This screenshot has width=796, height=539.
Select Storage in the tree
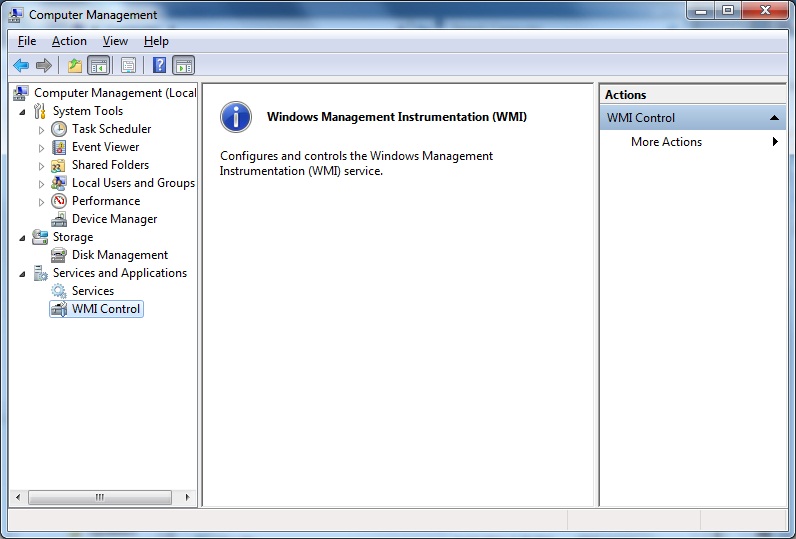[73, 237]
